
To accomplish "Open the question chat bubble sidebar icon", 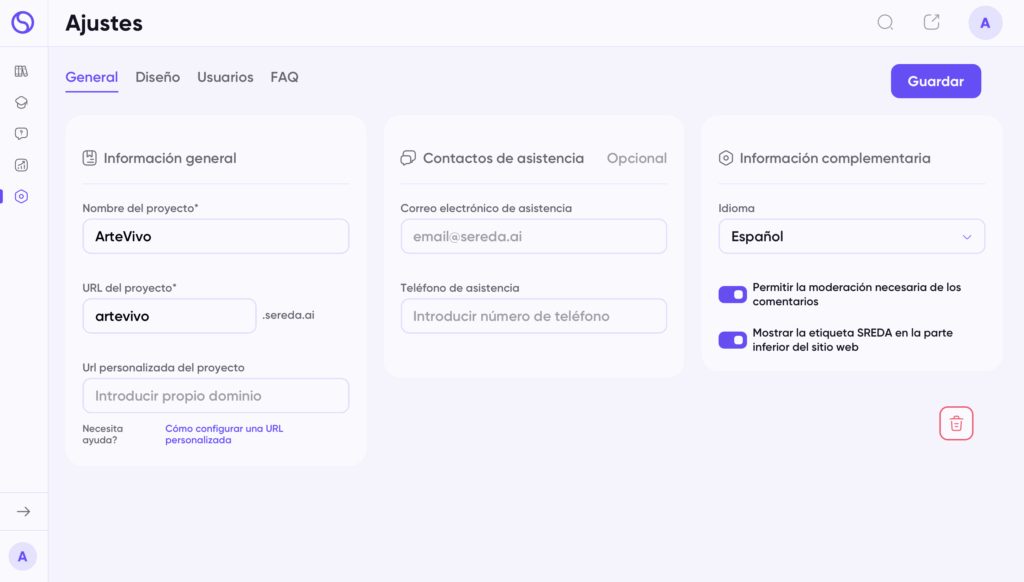I will coord(22,134).
